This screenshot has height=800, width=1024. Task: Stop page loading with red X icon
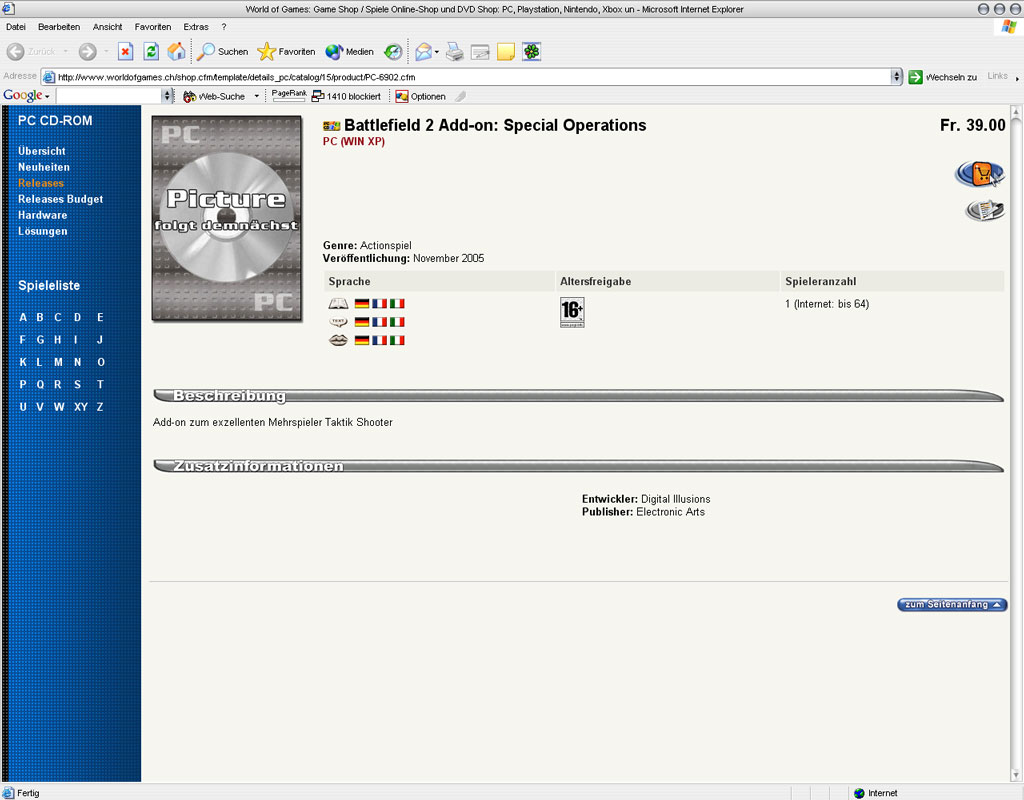click(125, 52)
